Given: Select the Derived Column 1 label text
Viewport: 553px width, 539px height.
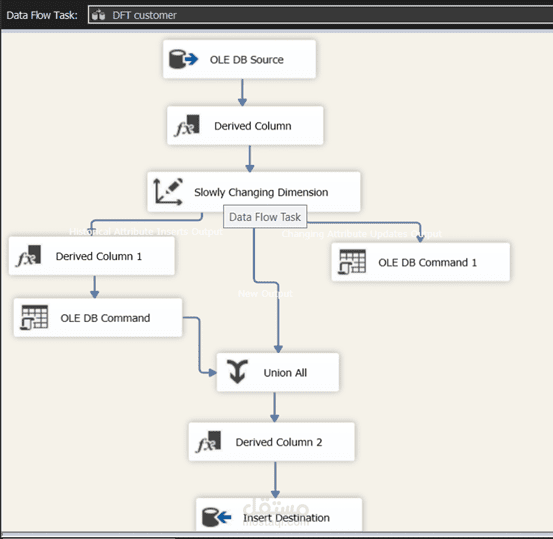Looking at the screenshot, I should (x=98, y=256).
